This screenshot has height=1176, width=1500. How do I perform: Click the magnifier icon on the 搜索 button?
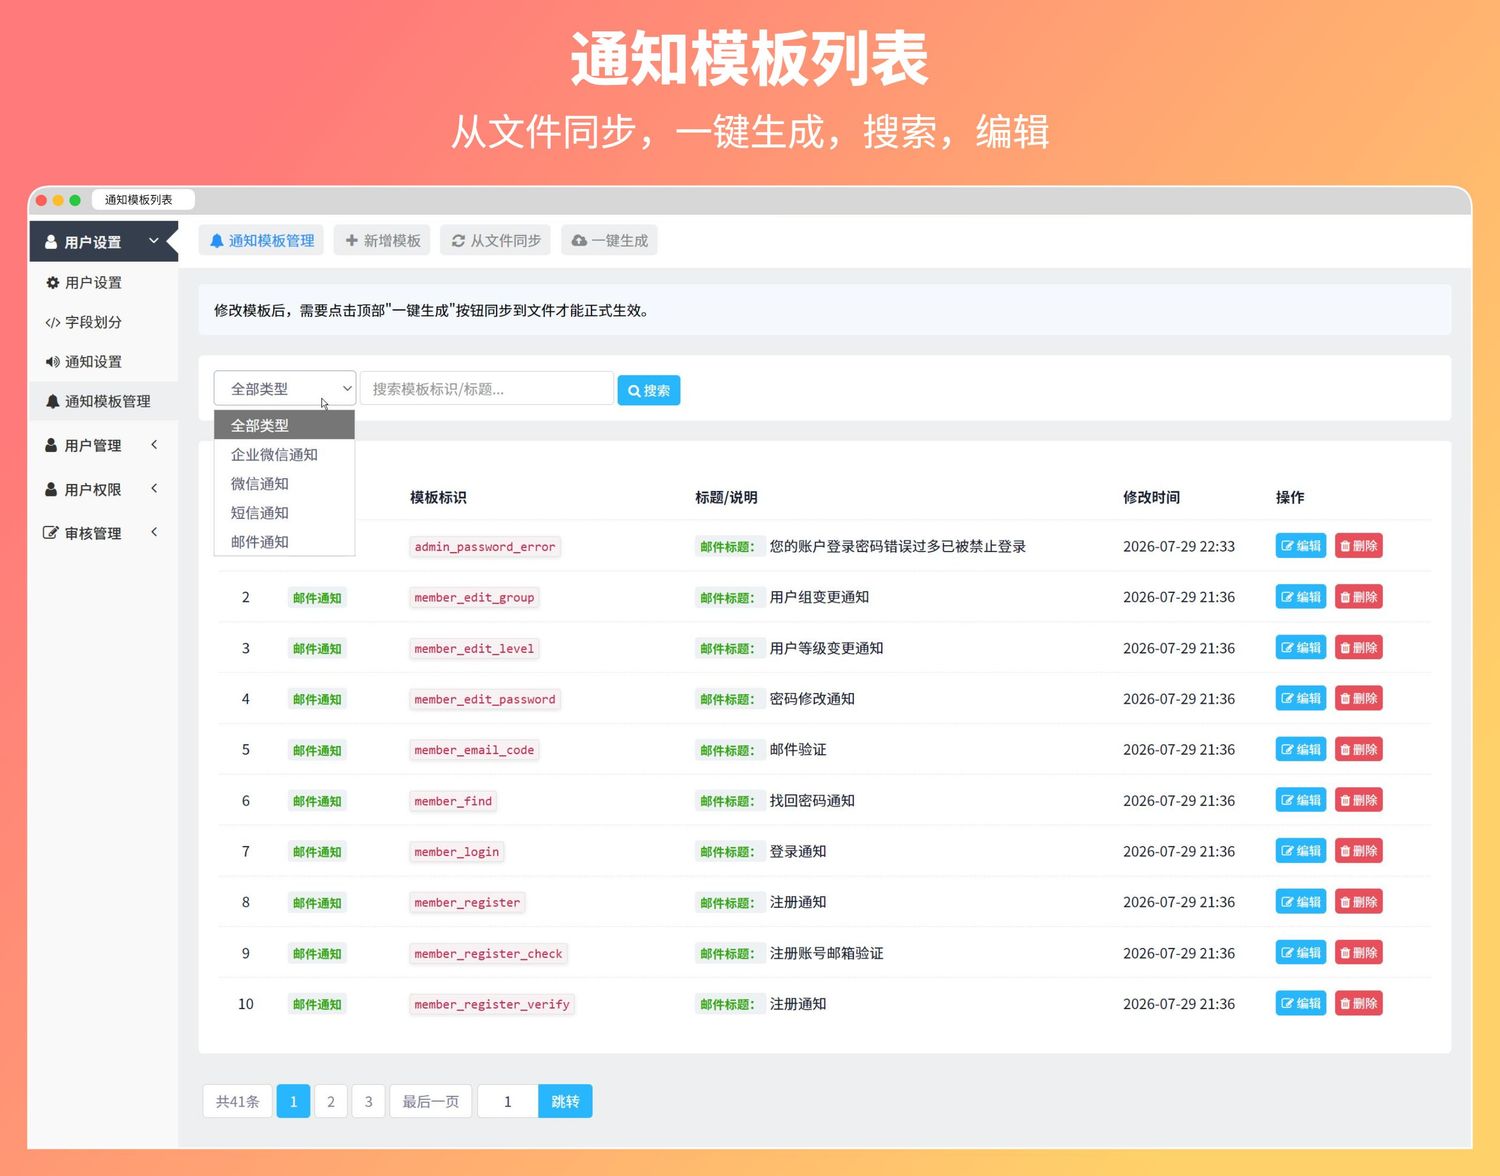[634, 391]
